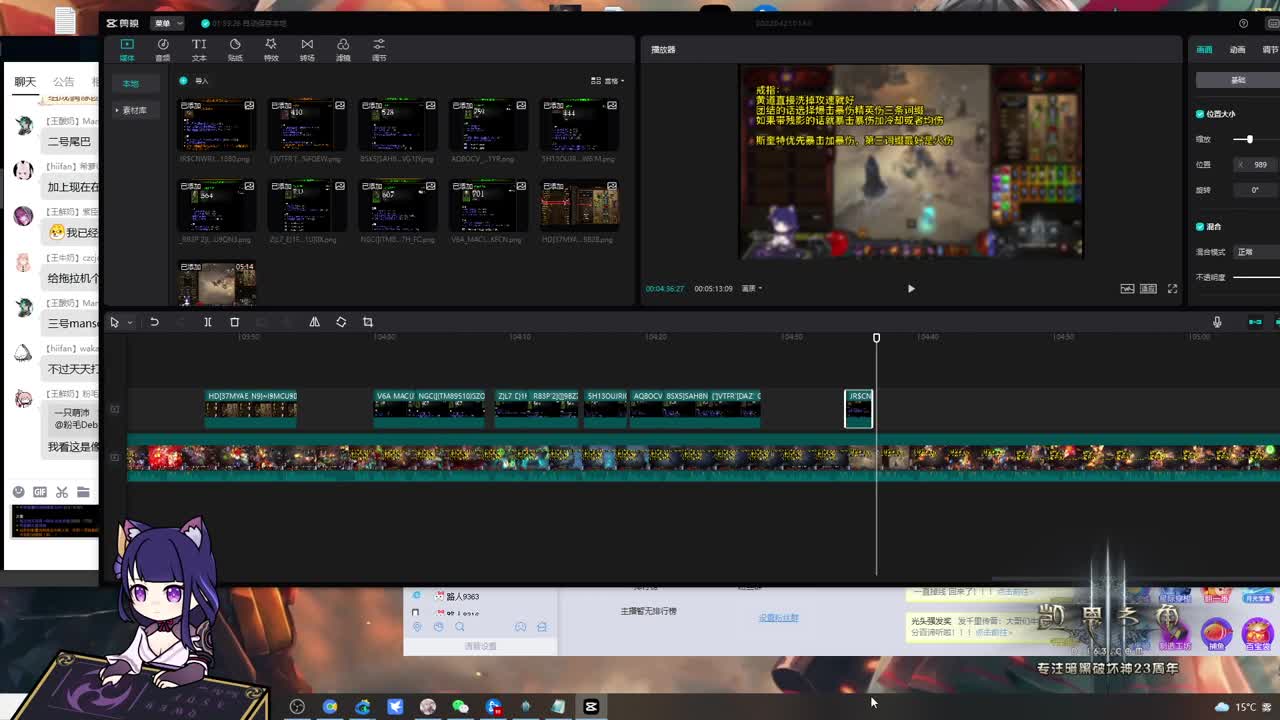
Task: Open the 剪映 app from the taskbar
Action: click(591, 706)
